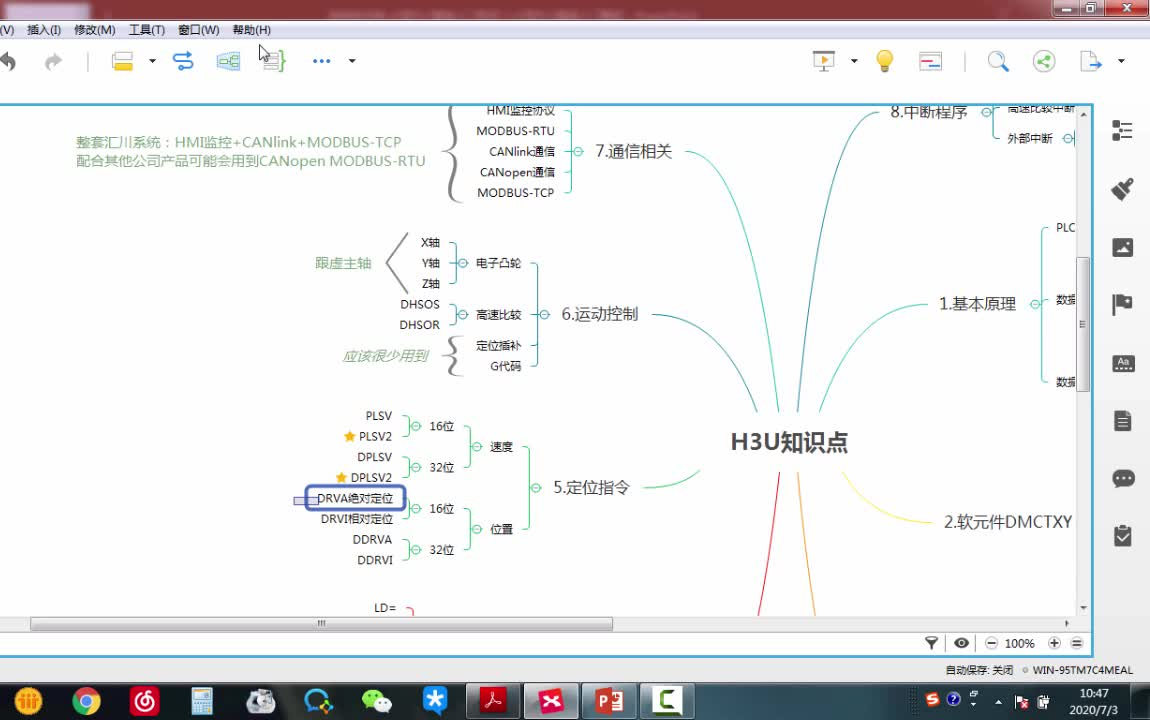Click the DRVA绝对定位 topic node
This screenshot has height=720, width=1150.
pos(354,498)
